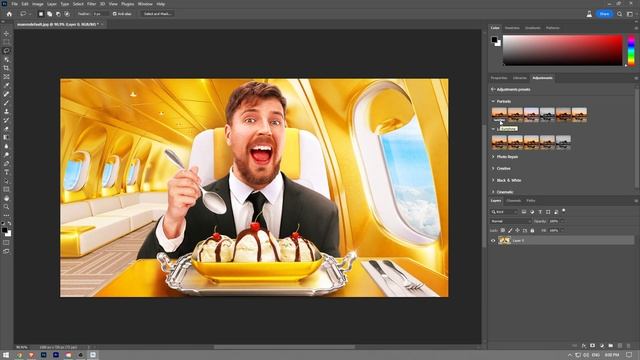Image resolution: width=640 pixels, height=360 pixels.
Task: Click the rainbow hue slider strip
Action: tap(631, 50)
